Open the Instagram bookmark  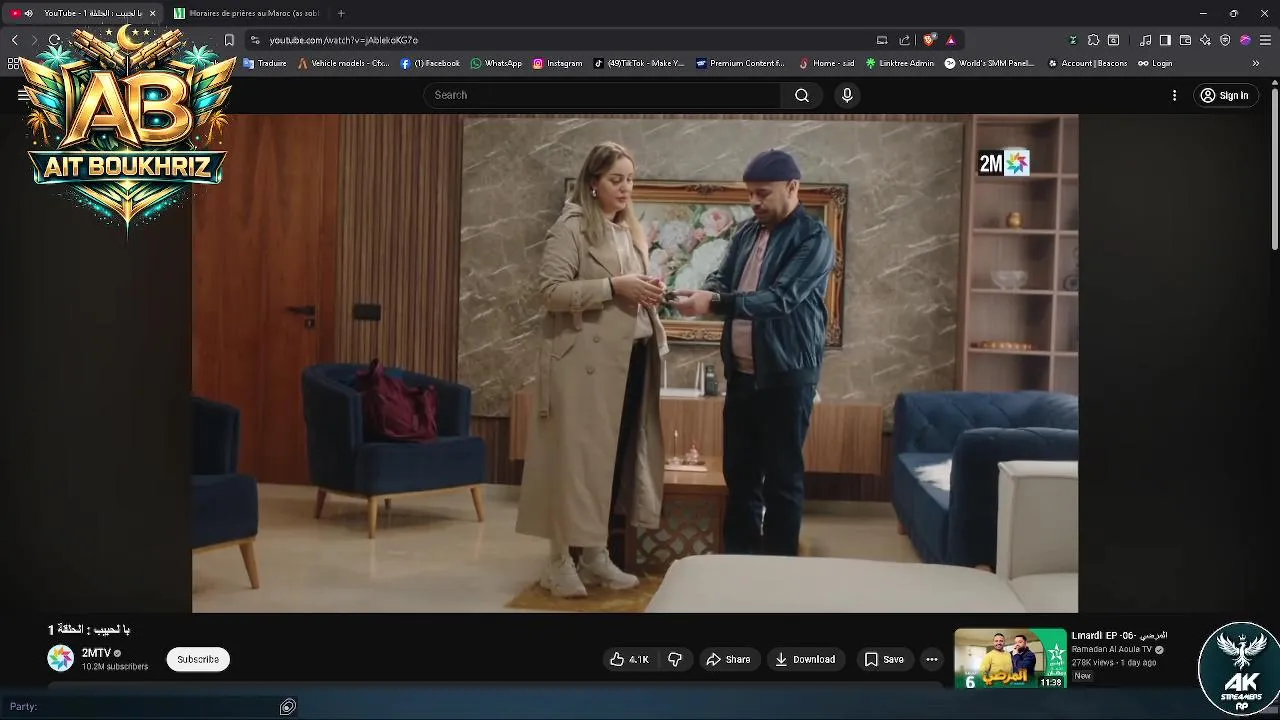(x=557, y=63)
